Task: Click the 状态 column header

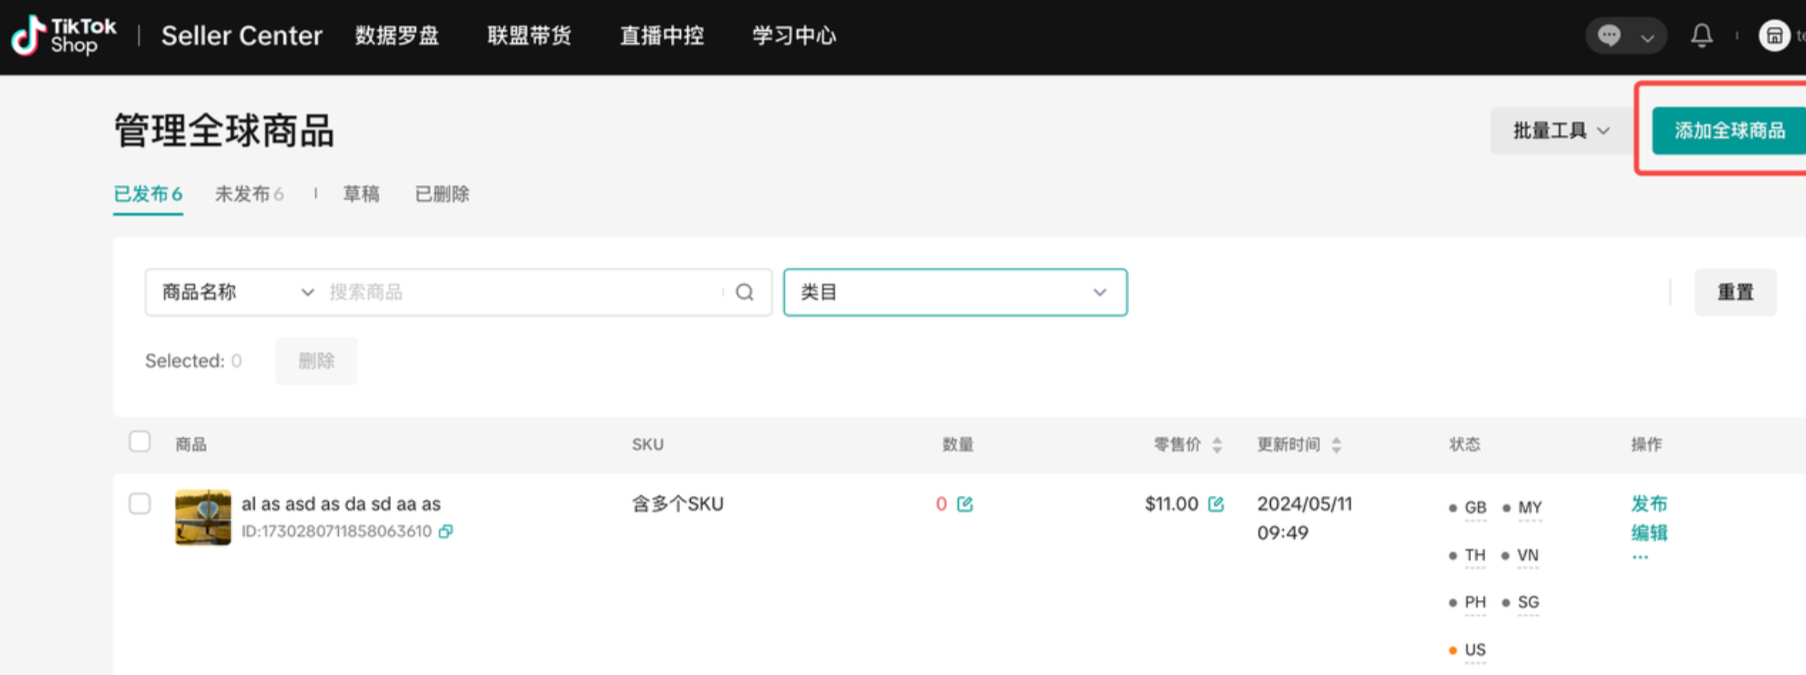Action: [1465, 444]
